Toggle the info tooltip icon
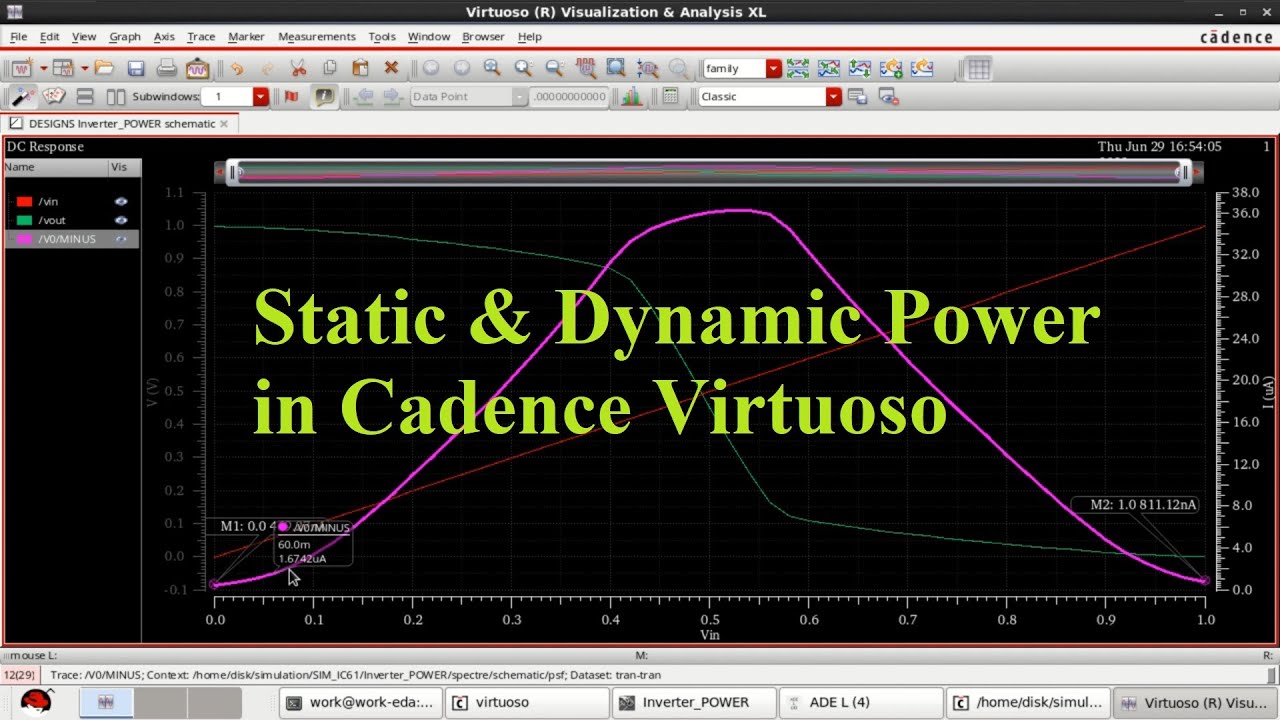The width and height of the screenshot is (1280, 720). (x=324, y=97)
